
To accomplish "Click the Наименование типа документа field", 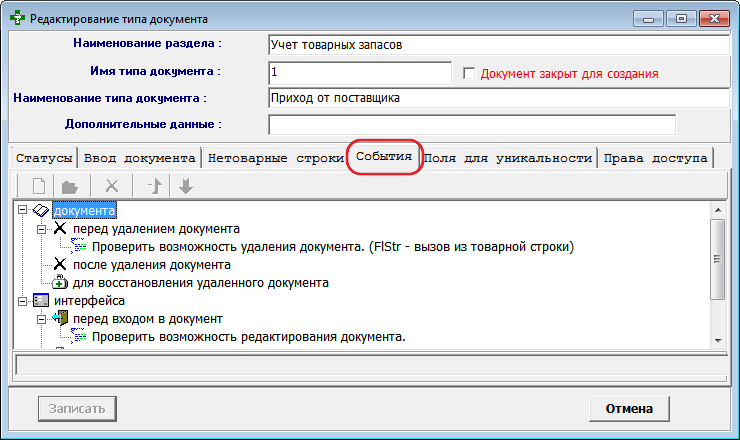I will tap(499, 98).
